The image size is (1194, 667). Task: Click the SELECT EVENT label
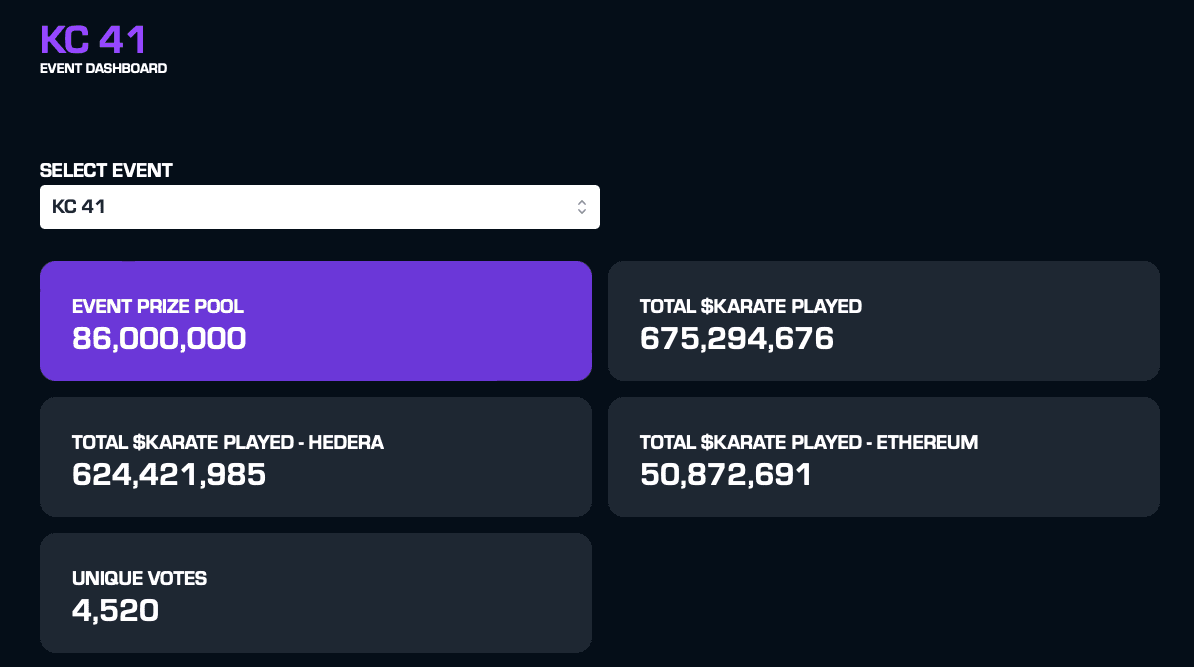(x=106, y=170)
